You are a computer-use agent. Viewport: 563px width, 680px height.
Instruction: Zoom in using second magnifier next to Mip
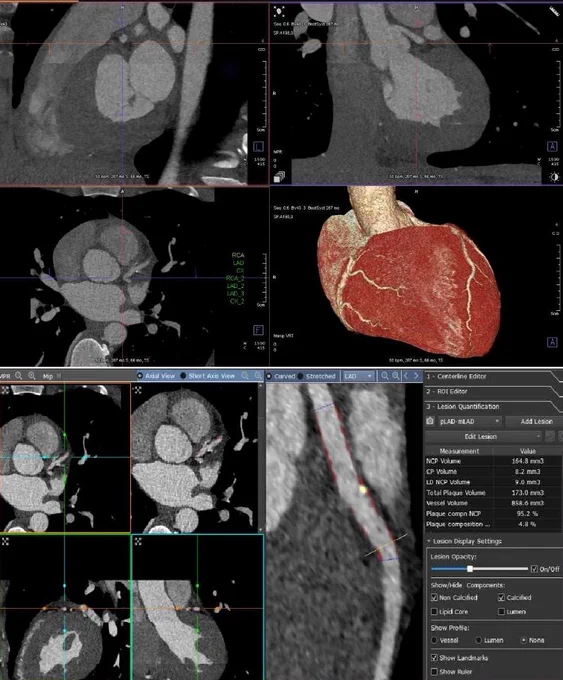coord(32,376)
